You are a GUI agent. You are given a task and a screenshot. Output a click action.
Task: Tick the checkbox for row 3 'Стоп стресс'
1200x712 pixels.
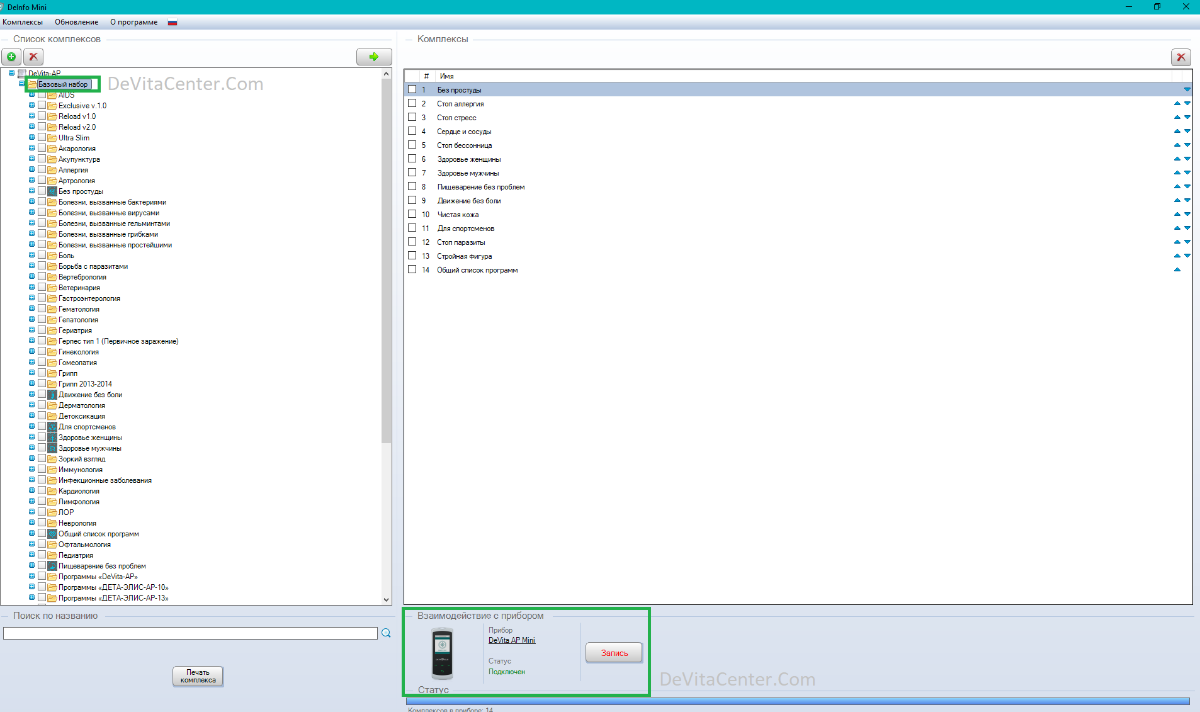tap(411, 118)
